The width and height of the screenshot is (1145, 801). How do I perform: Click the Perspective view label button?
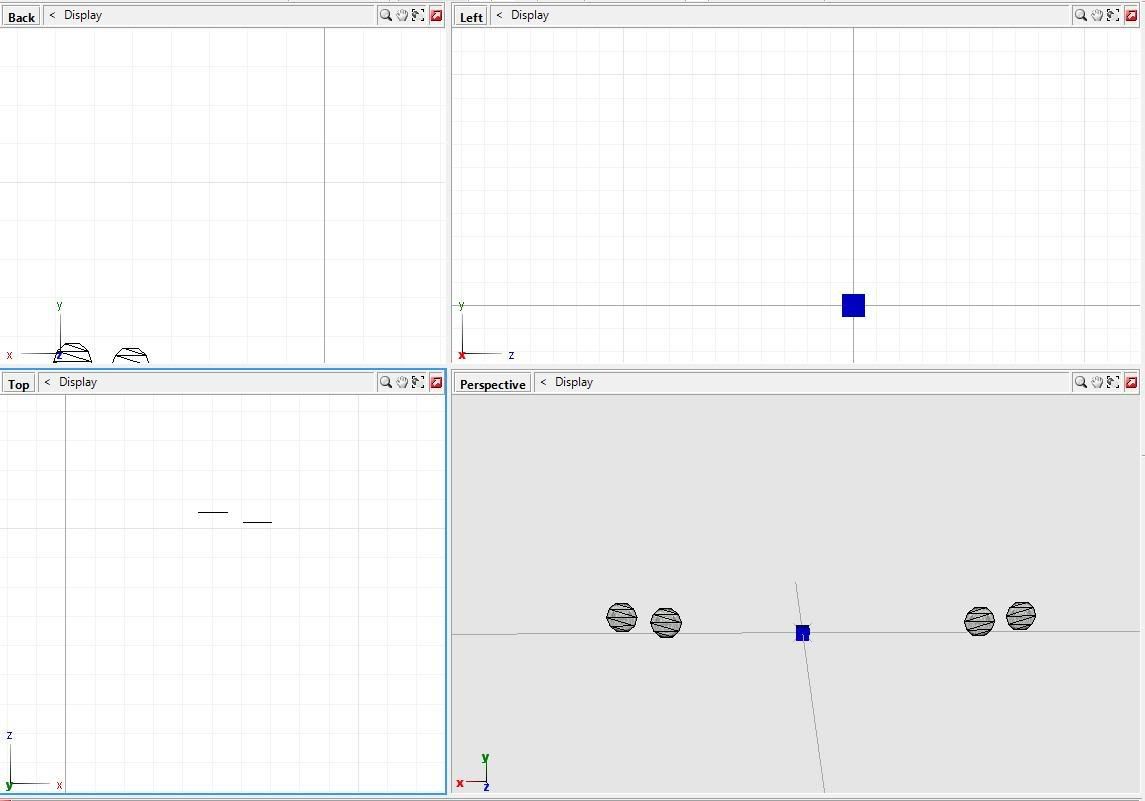492,384
